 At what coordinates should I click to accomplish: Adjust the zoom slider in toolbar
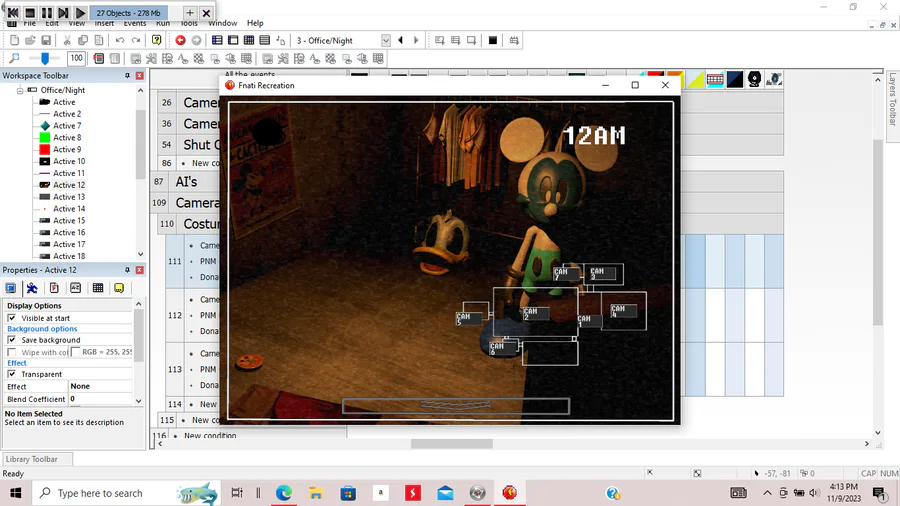coord(45,58)
